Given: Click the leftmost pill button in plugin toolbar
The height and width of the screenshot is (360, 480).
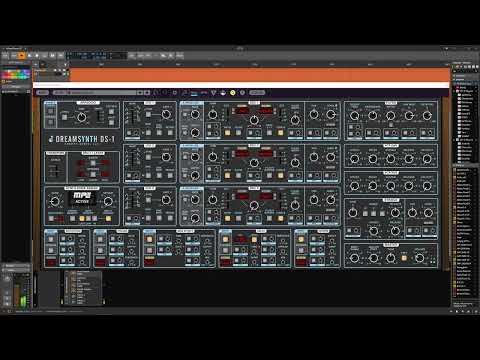Looking at the screenshot, I should pos(42,93).
